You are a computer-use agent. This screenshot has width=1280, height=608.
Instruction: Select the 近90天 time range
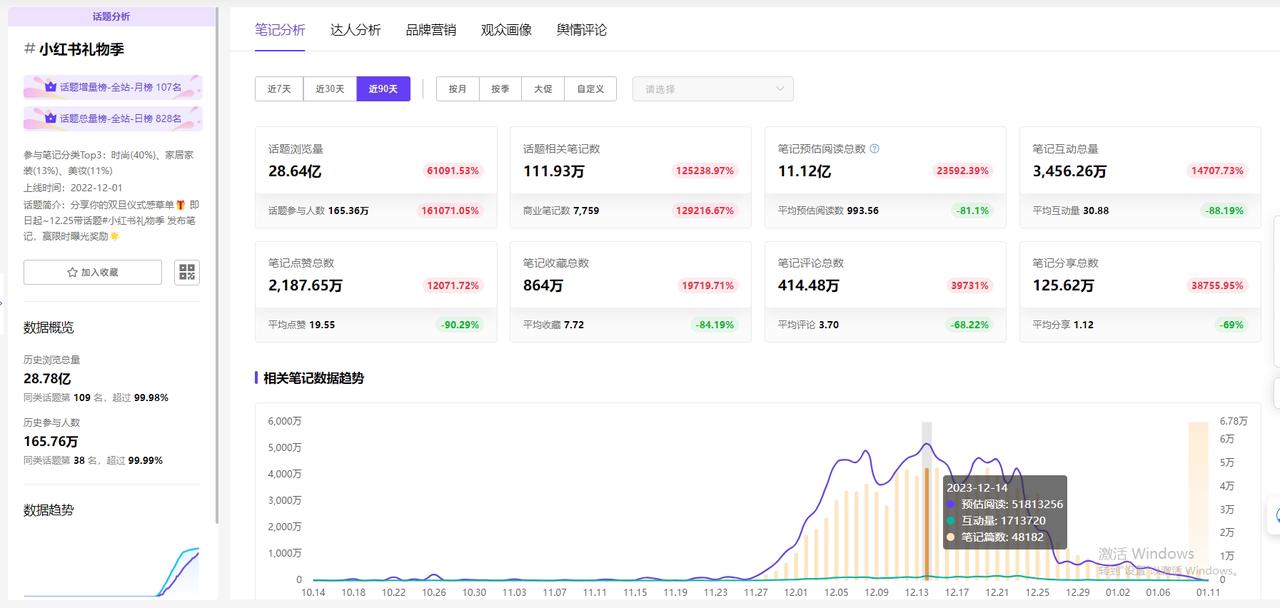coord(383,89)
